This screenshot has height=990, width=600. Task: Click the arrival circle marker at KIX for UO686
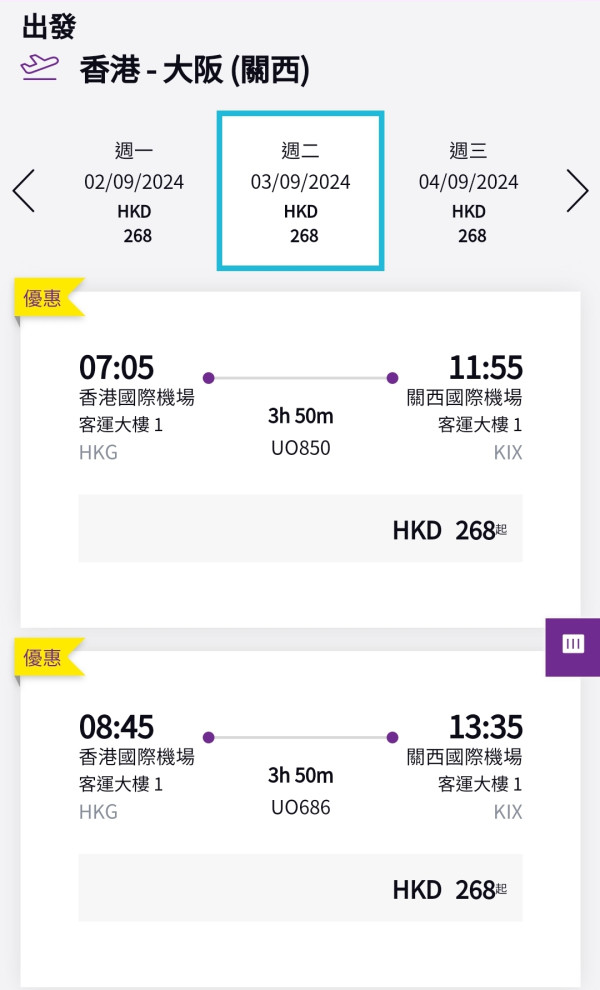point(391,737)
